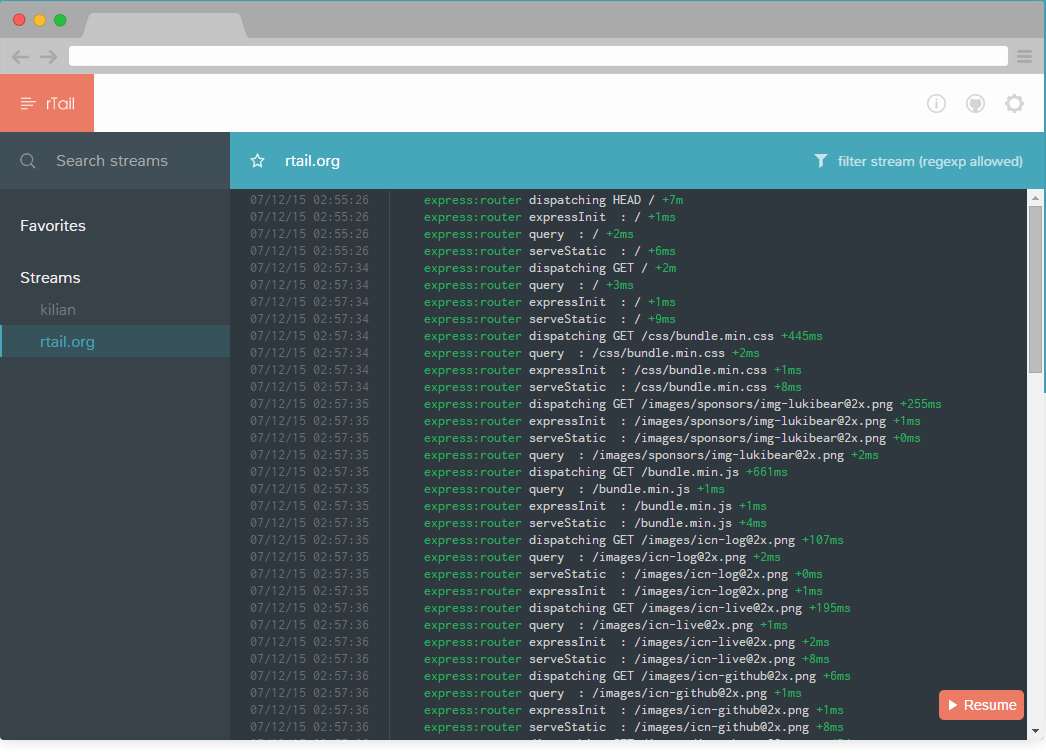This screenshot has height=754, width=1046.
Task: Click the browser address bar
Action: click(x=538, y=56)
